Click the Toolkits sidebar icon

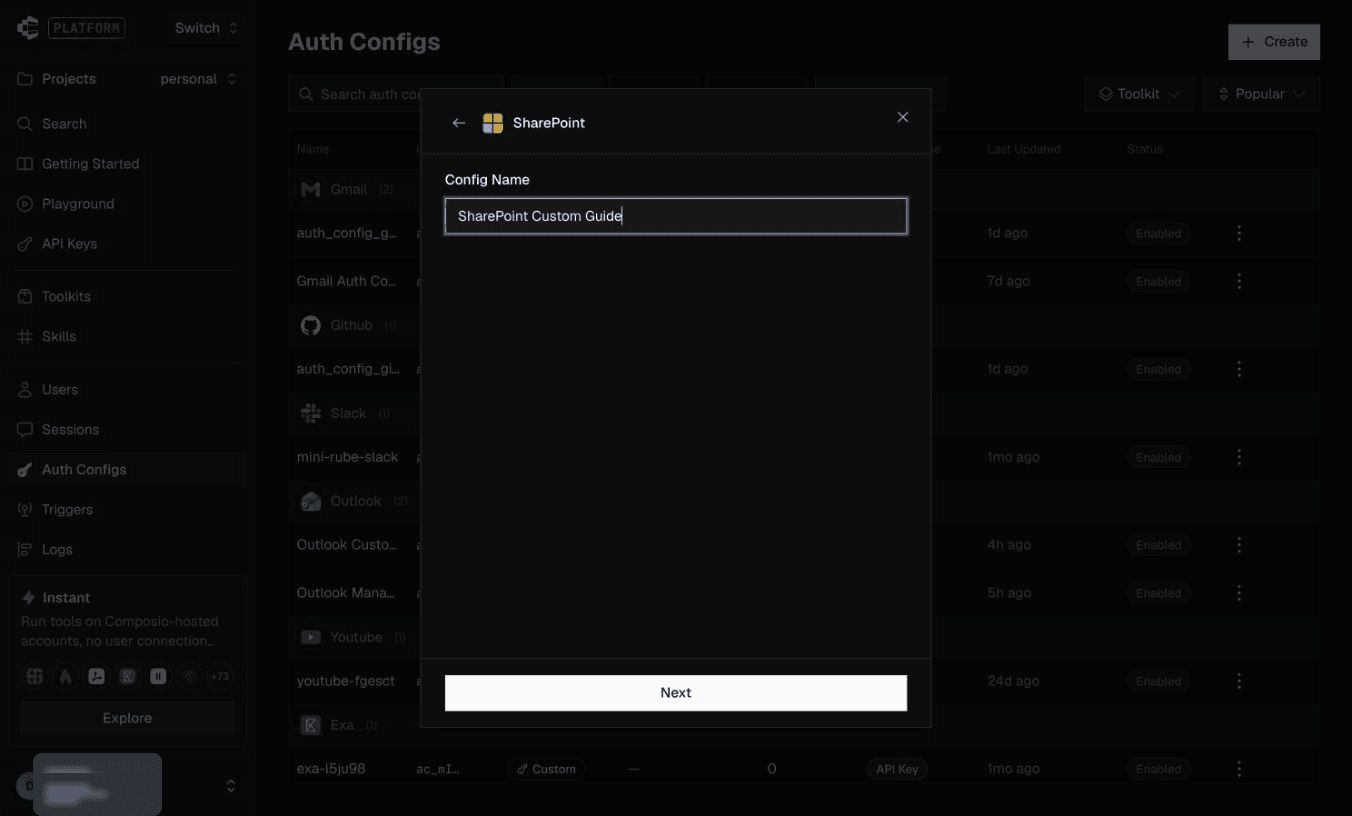pos(25,297)
